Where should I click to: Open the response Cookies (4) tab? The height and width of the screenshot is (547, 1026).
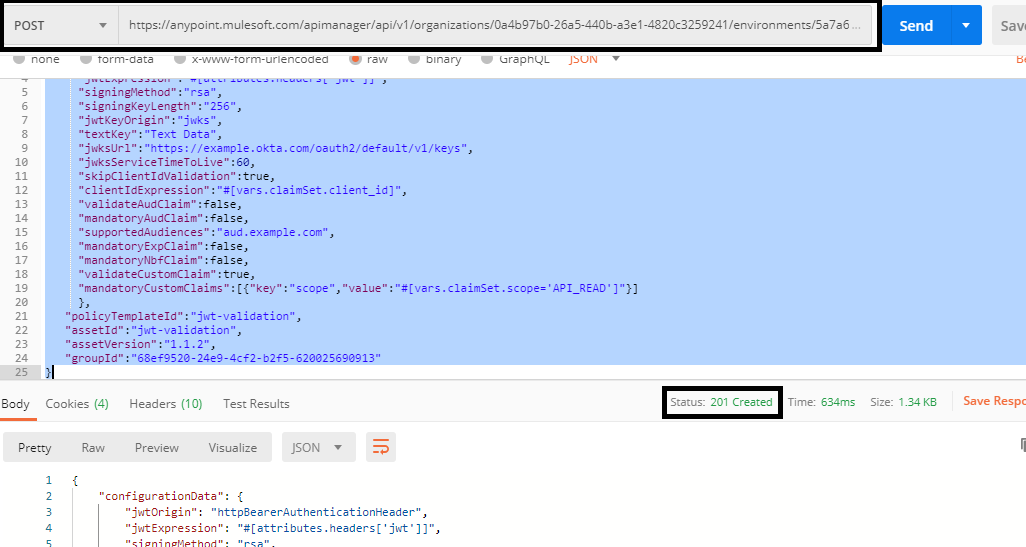point(77,404)
